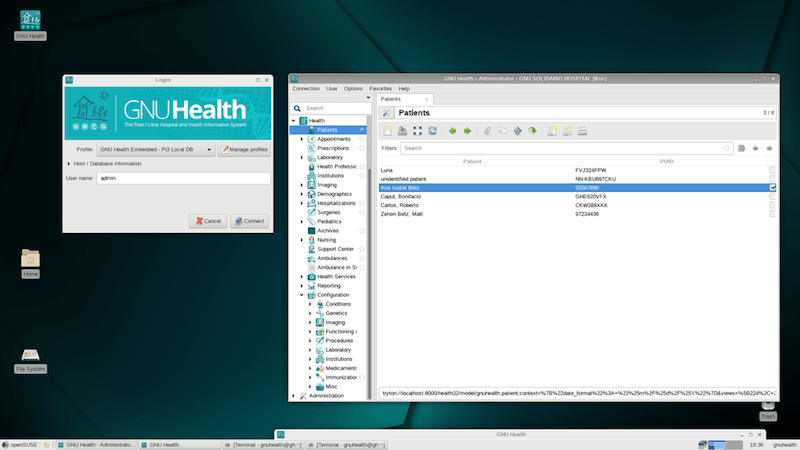Expand the Administration tree node
The image size is (800, 450).
tap(293, 396)
